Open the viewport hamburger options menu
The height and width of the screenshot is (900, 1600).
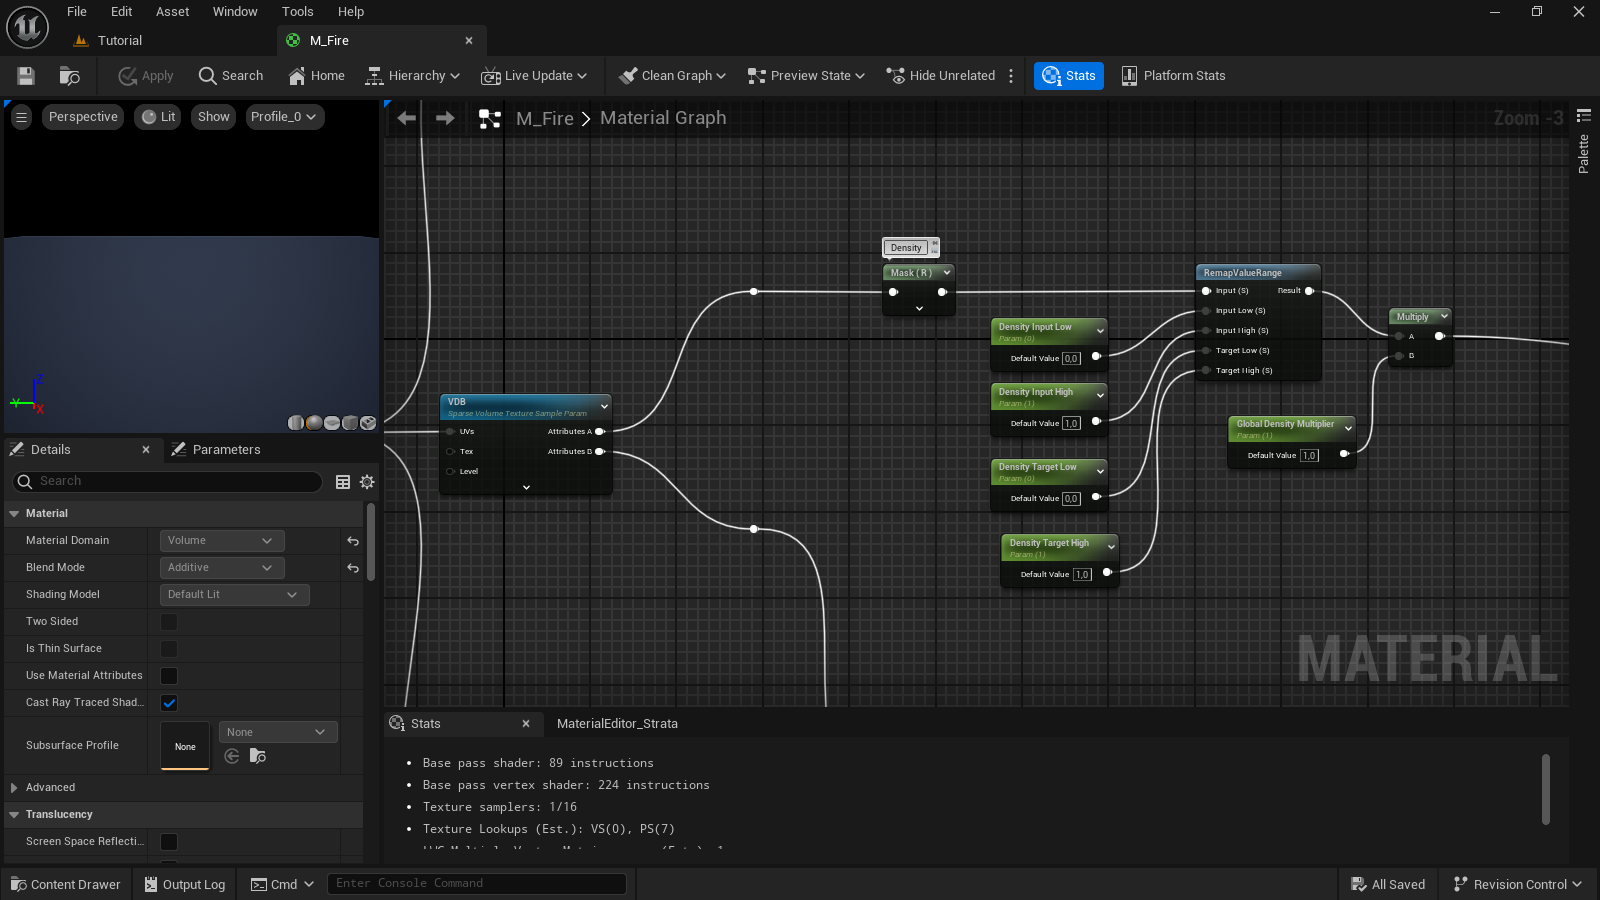pos(21,117)
